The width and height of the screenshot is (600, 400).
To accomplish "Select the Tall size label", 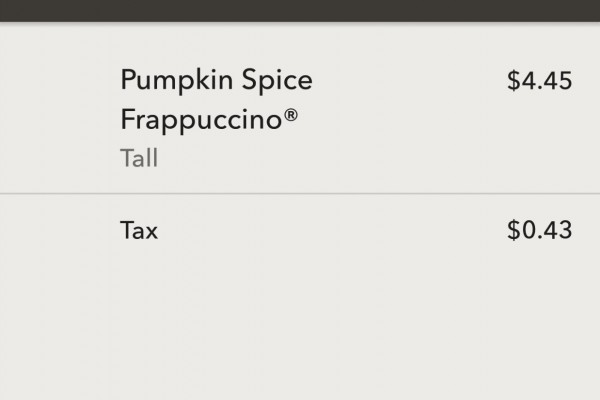I will click(139, 158).
